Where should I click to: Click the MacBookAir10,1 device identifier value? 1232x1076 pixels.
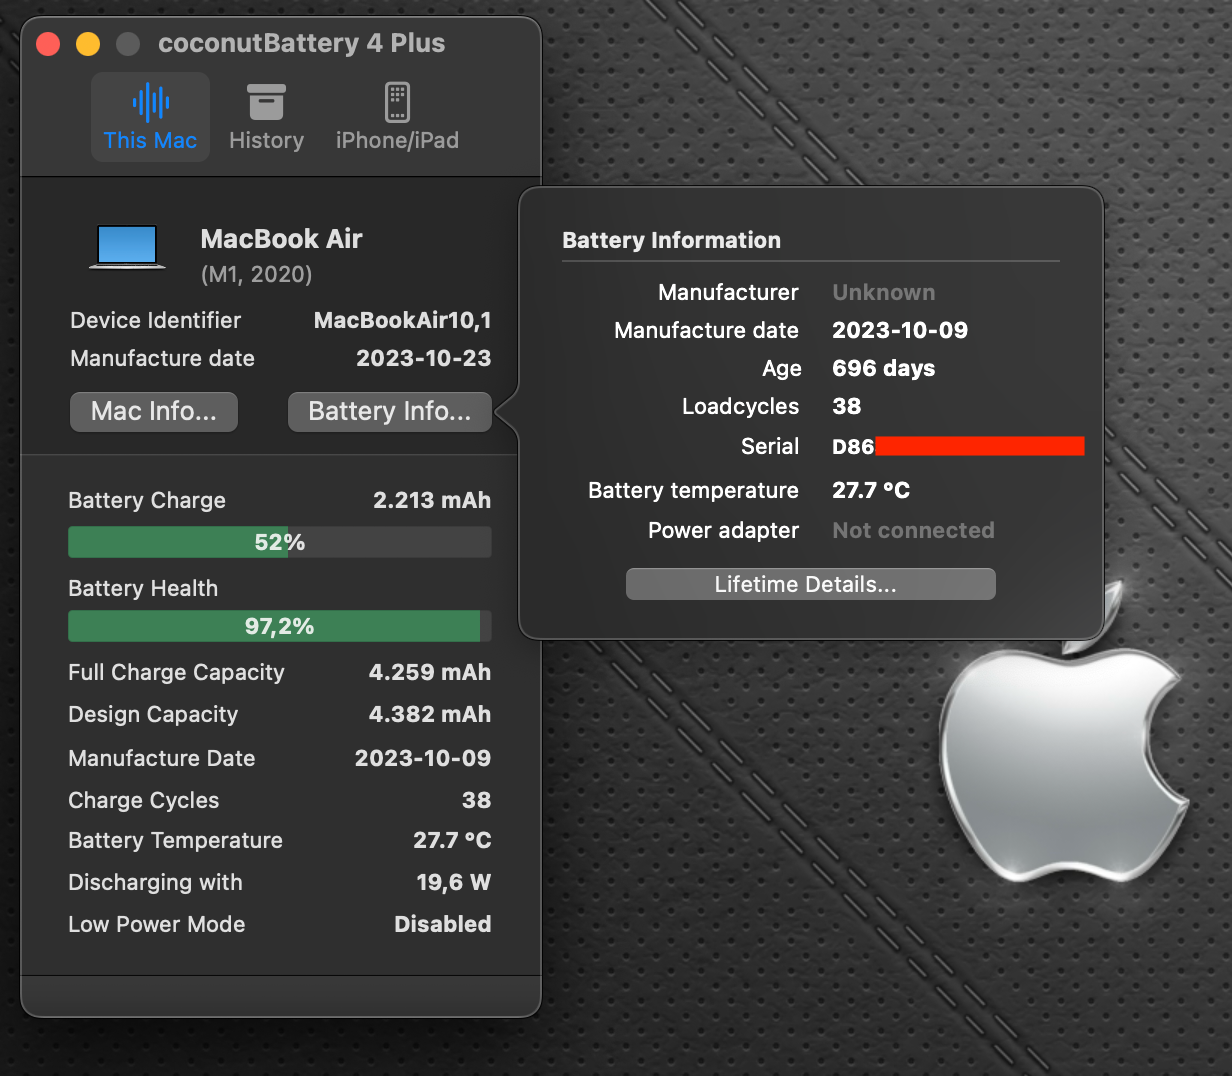[x=403, y=320]
